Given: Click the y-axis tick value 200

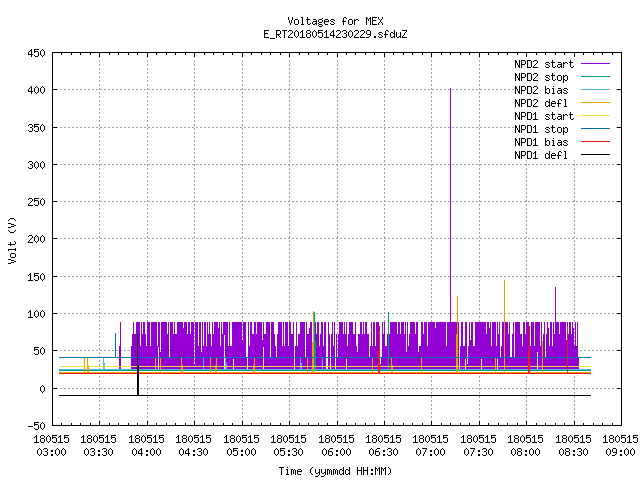Looking at the screenshot, I should click(x=36, y=240).
